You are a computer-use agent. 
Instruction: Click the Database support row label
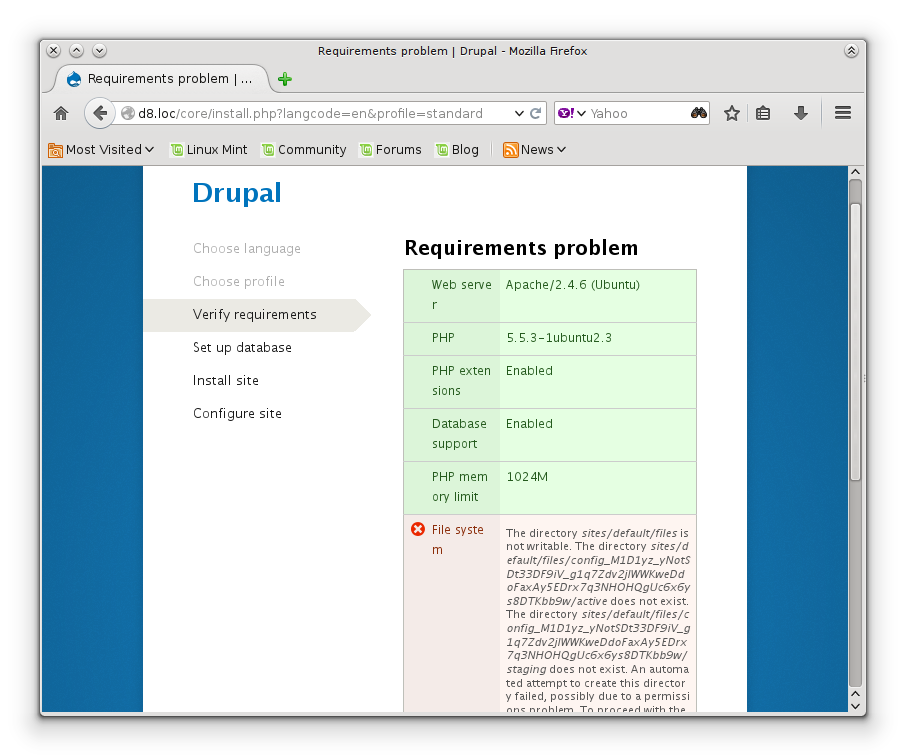(x=459, y=433)
